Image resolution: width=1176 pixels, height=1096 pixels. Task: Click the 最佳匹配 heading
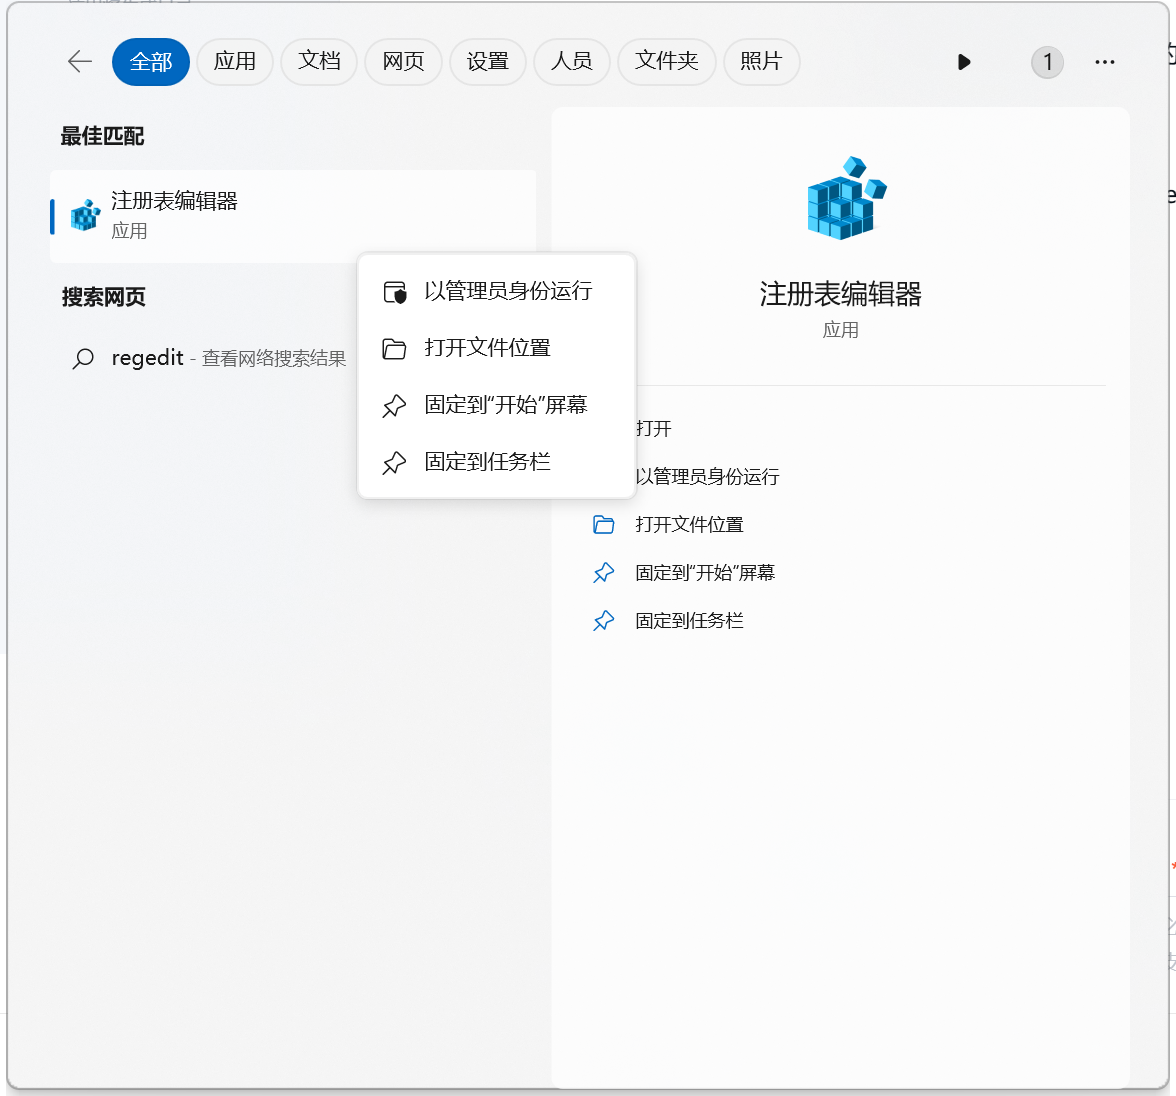click(102, 137)
